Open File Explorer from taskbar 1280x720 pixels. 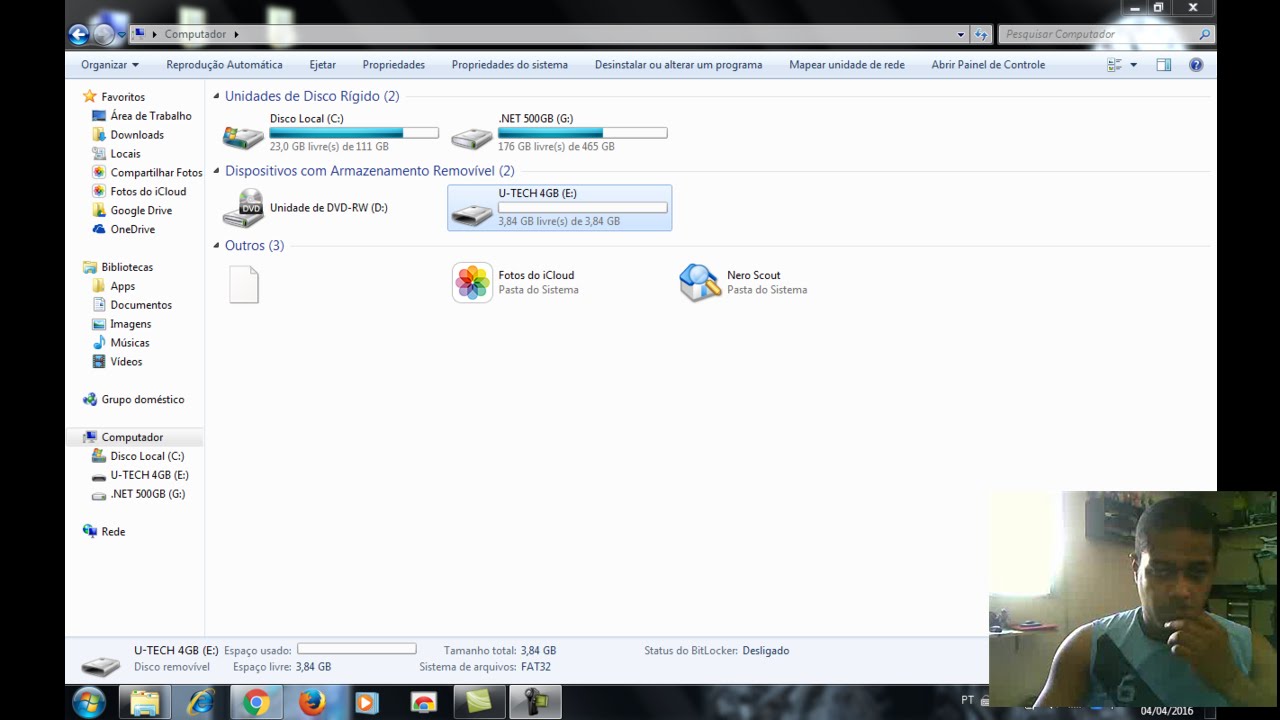coord(145,703)
